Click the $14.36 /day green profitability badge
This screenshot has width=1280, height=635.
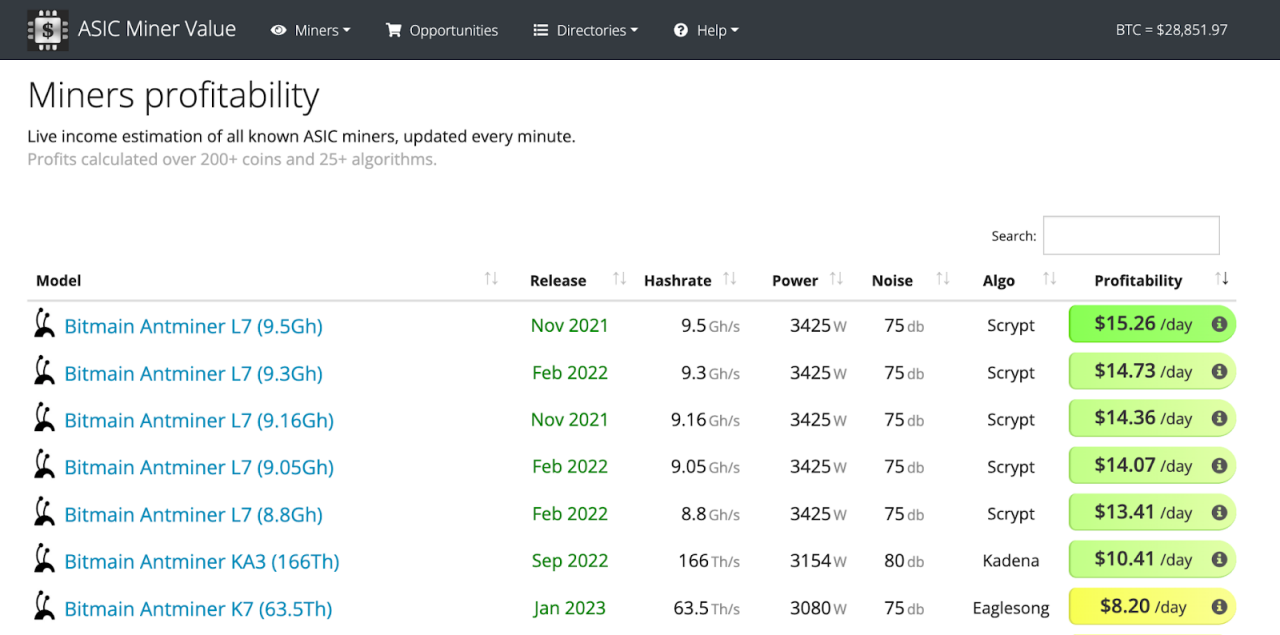pyautogui.click(x=1142, y=419)
